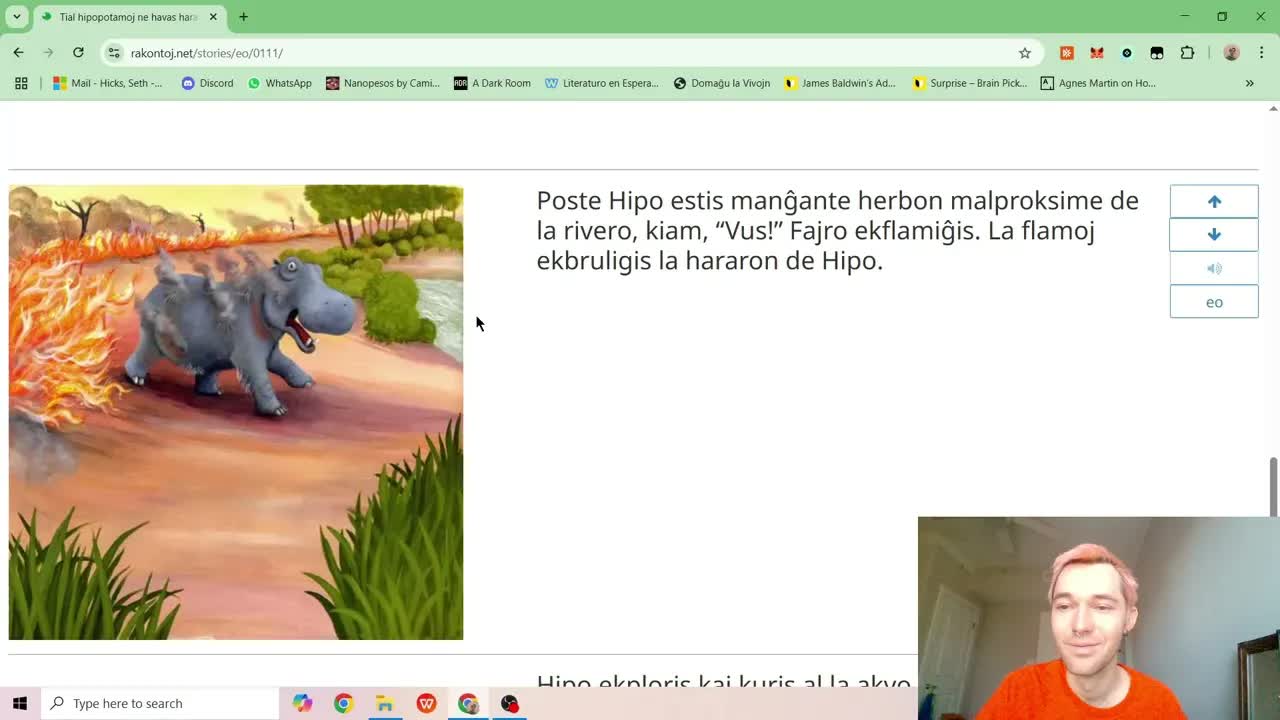Open the black goggles extension icon
The image size is (1280, 720).
click(1157, 53)
